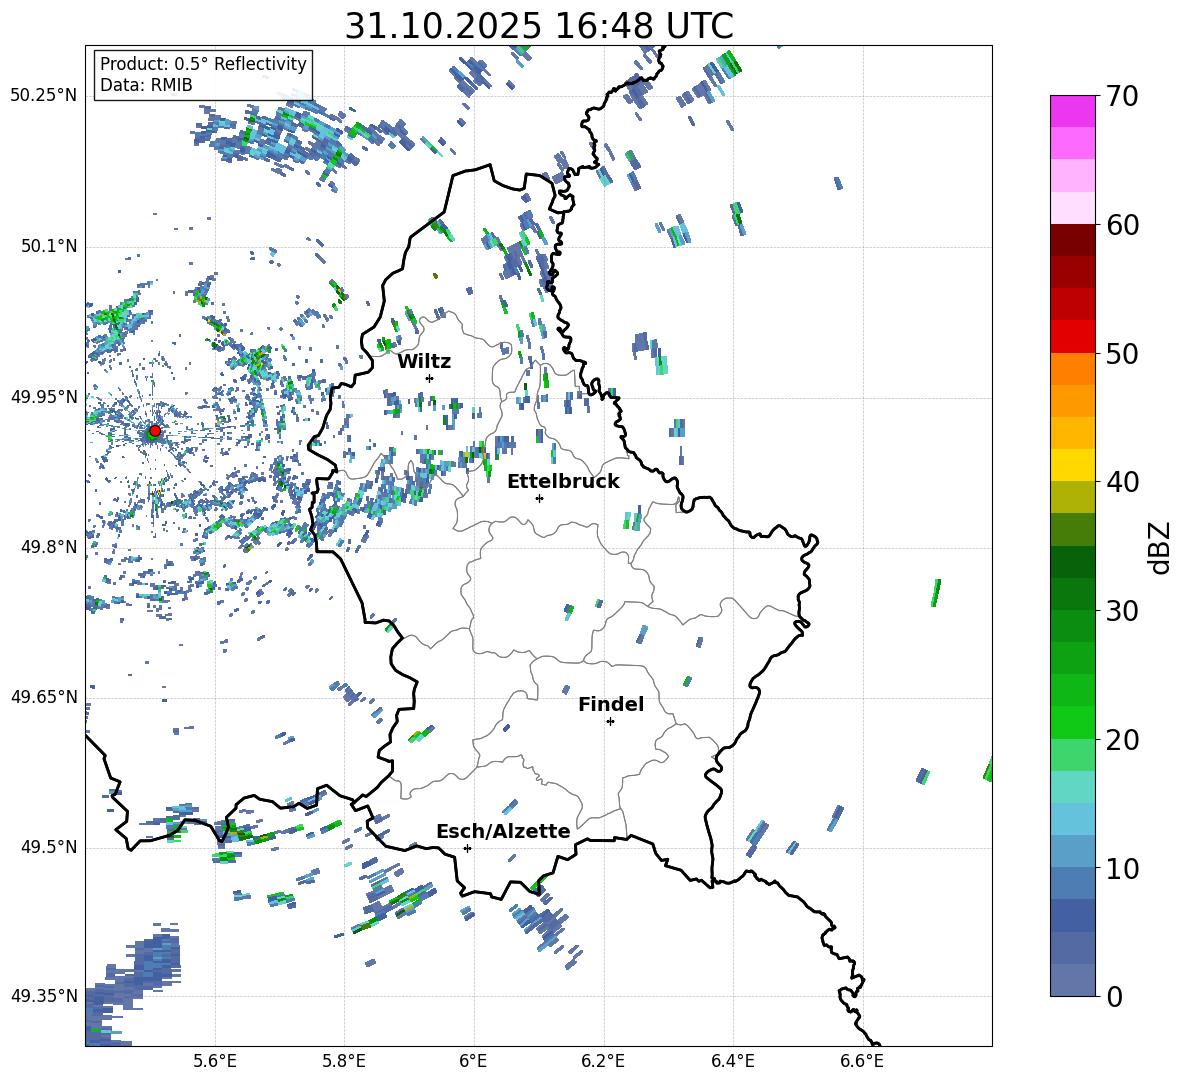Click the Findel station cross marker
Screen dimensions: 1184x1081
pyautogui.click(x=610, y=721)
